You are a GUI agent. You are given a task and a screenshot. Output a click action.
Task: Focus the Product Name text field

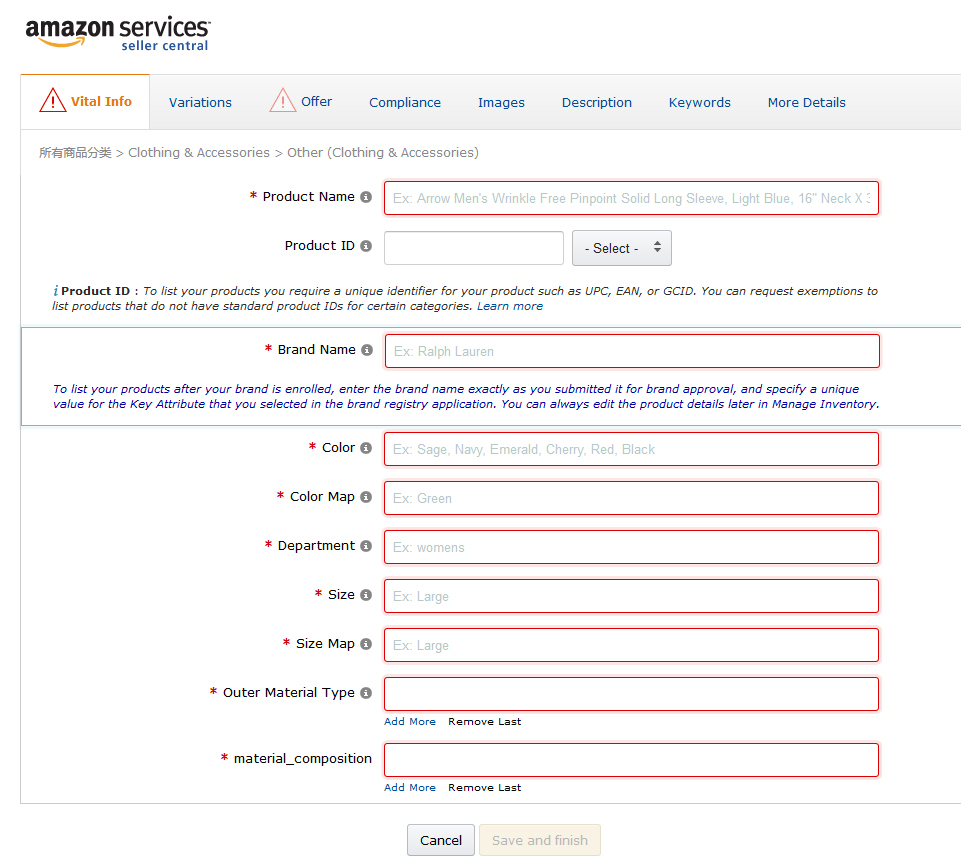click(x=631, y=198)
